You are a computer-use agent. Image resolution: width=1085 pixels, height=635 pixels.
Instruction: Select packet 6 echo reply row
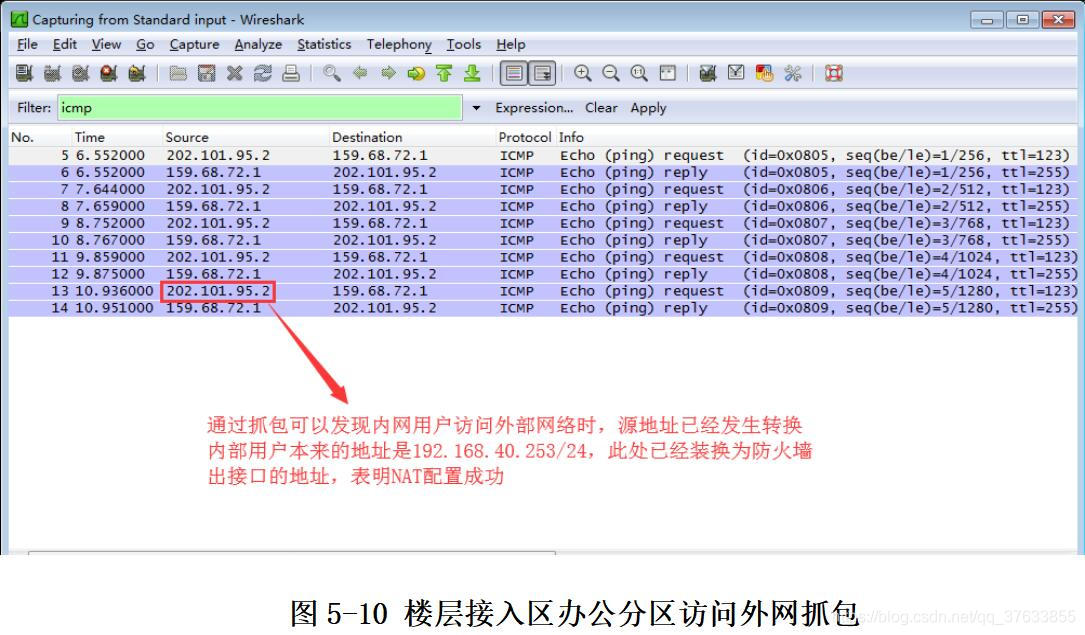point(543,172)
